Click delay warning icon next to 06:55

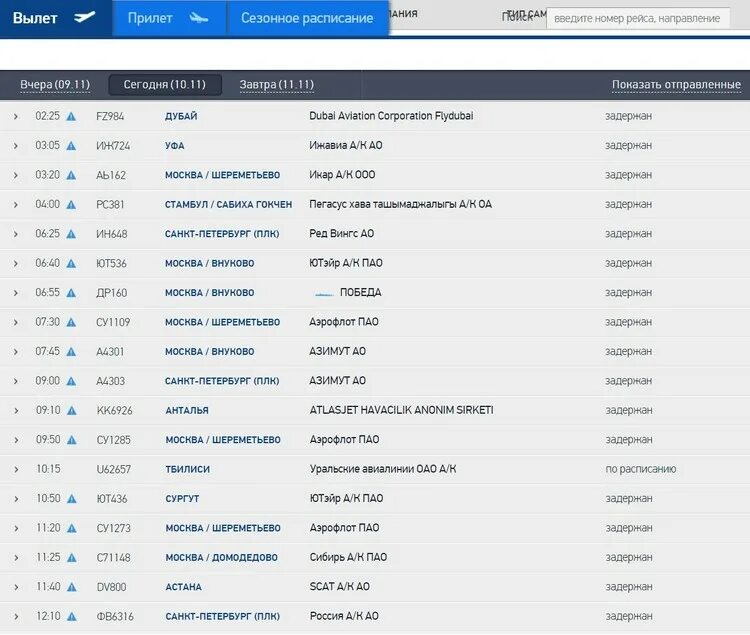click(71, 293)
